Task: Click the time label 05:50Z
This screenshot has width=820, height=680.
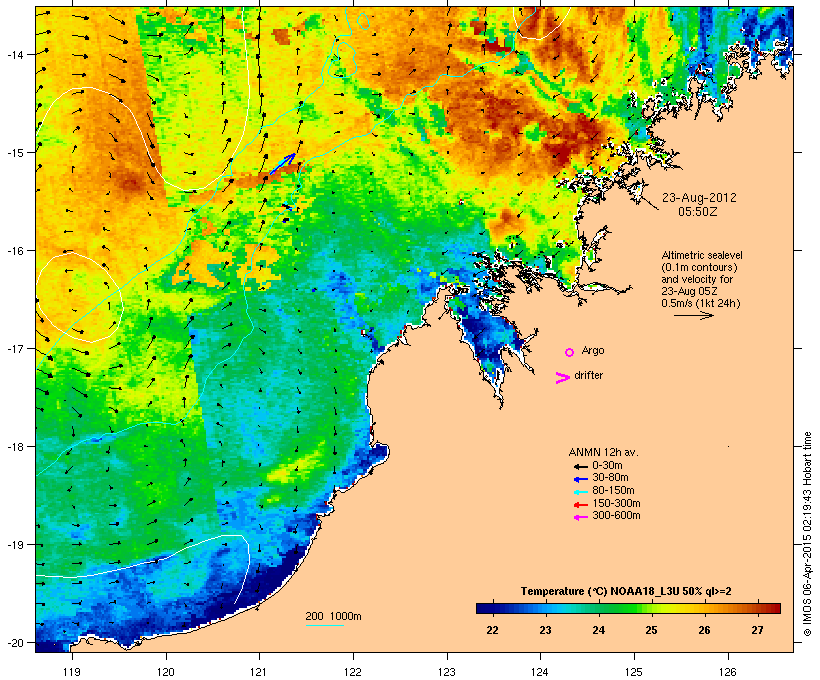Action: pyautogui.click(x=698, y=212)
